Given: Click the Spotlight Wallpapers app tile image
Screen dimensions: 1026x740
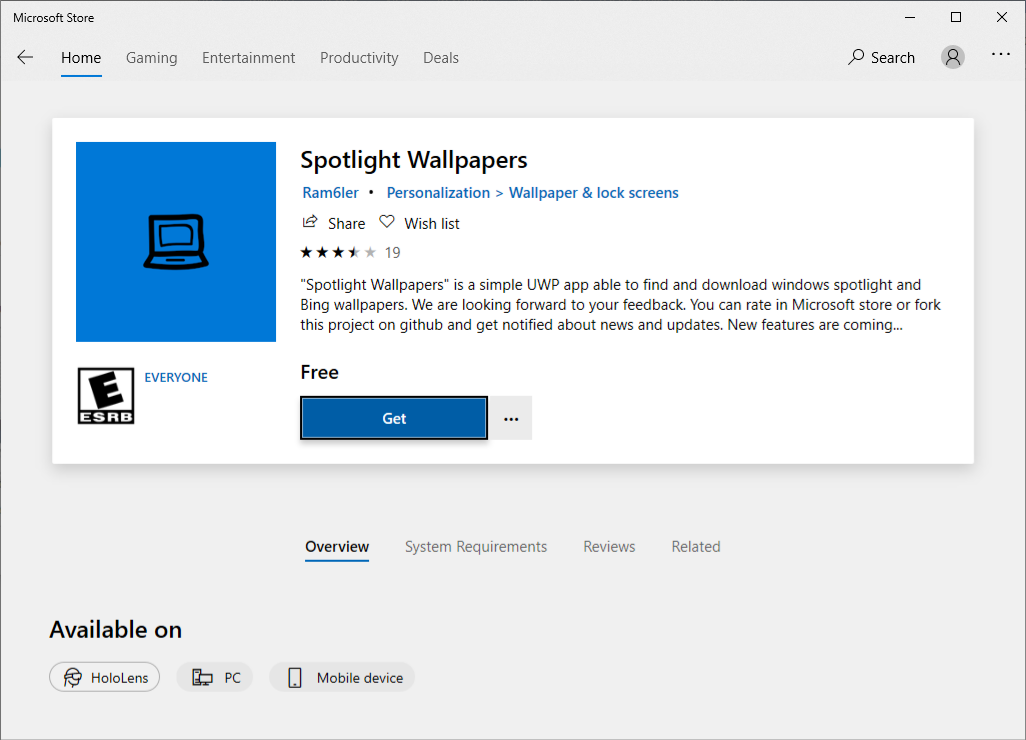Looking at the screenshot, I should coord(176,242).
